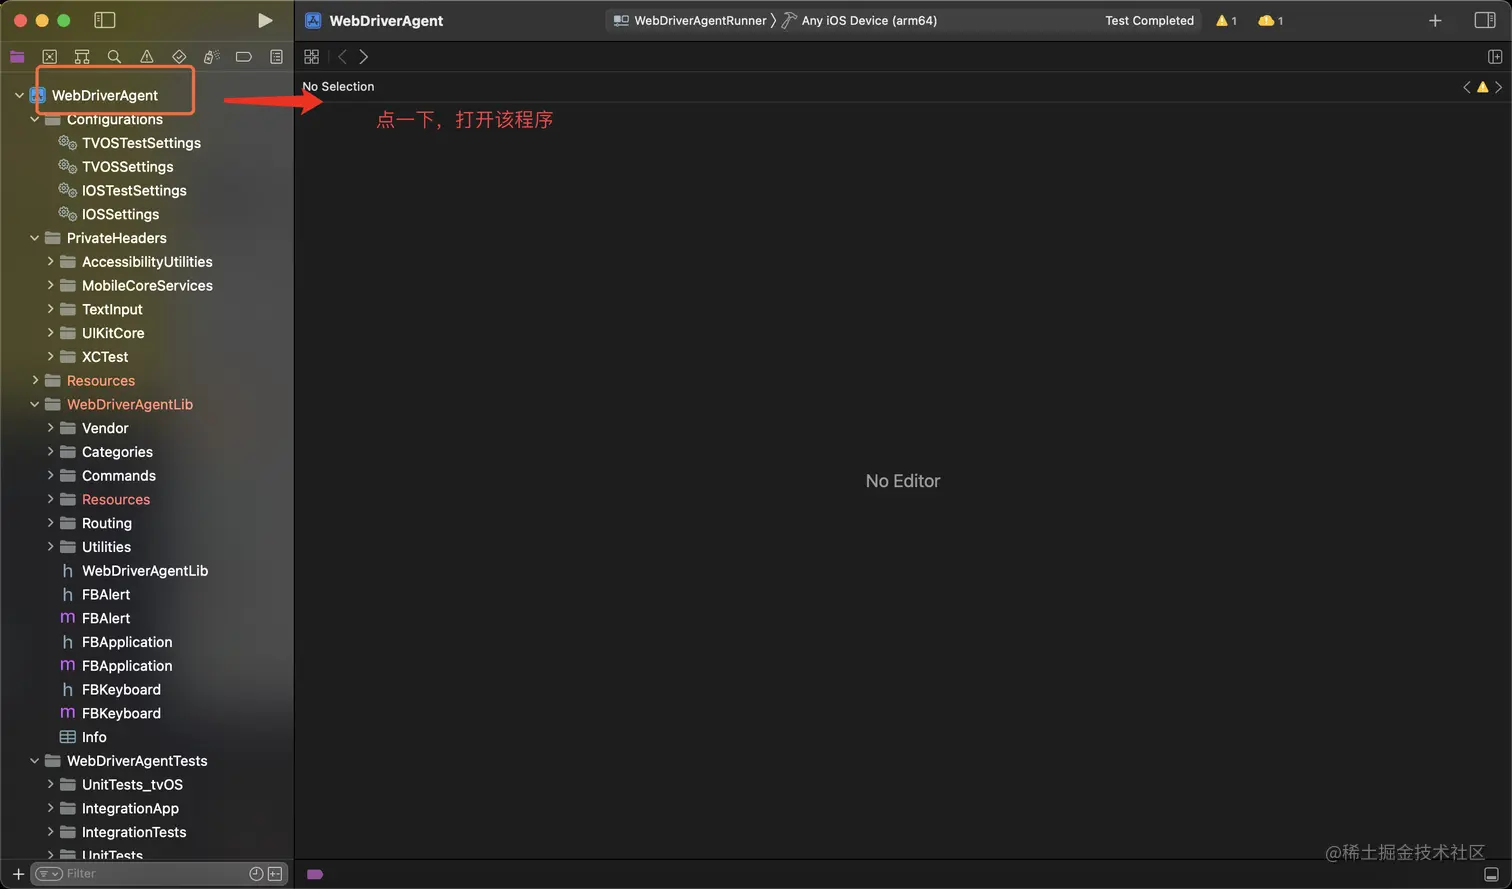1512x889 pixels.
Task: Open the Report navigator
Action: 276,57
